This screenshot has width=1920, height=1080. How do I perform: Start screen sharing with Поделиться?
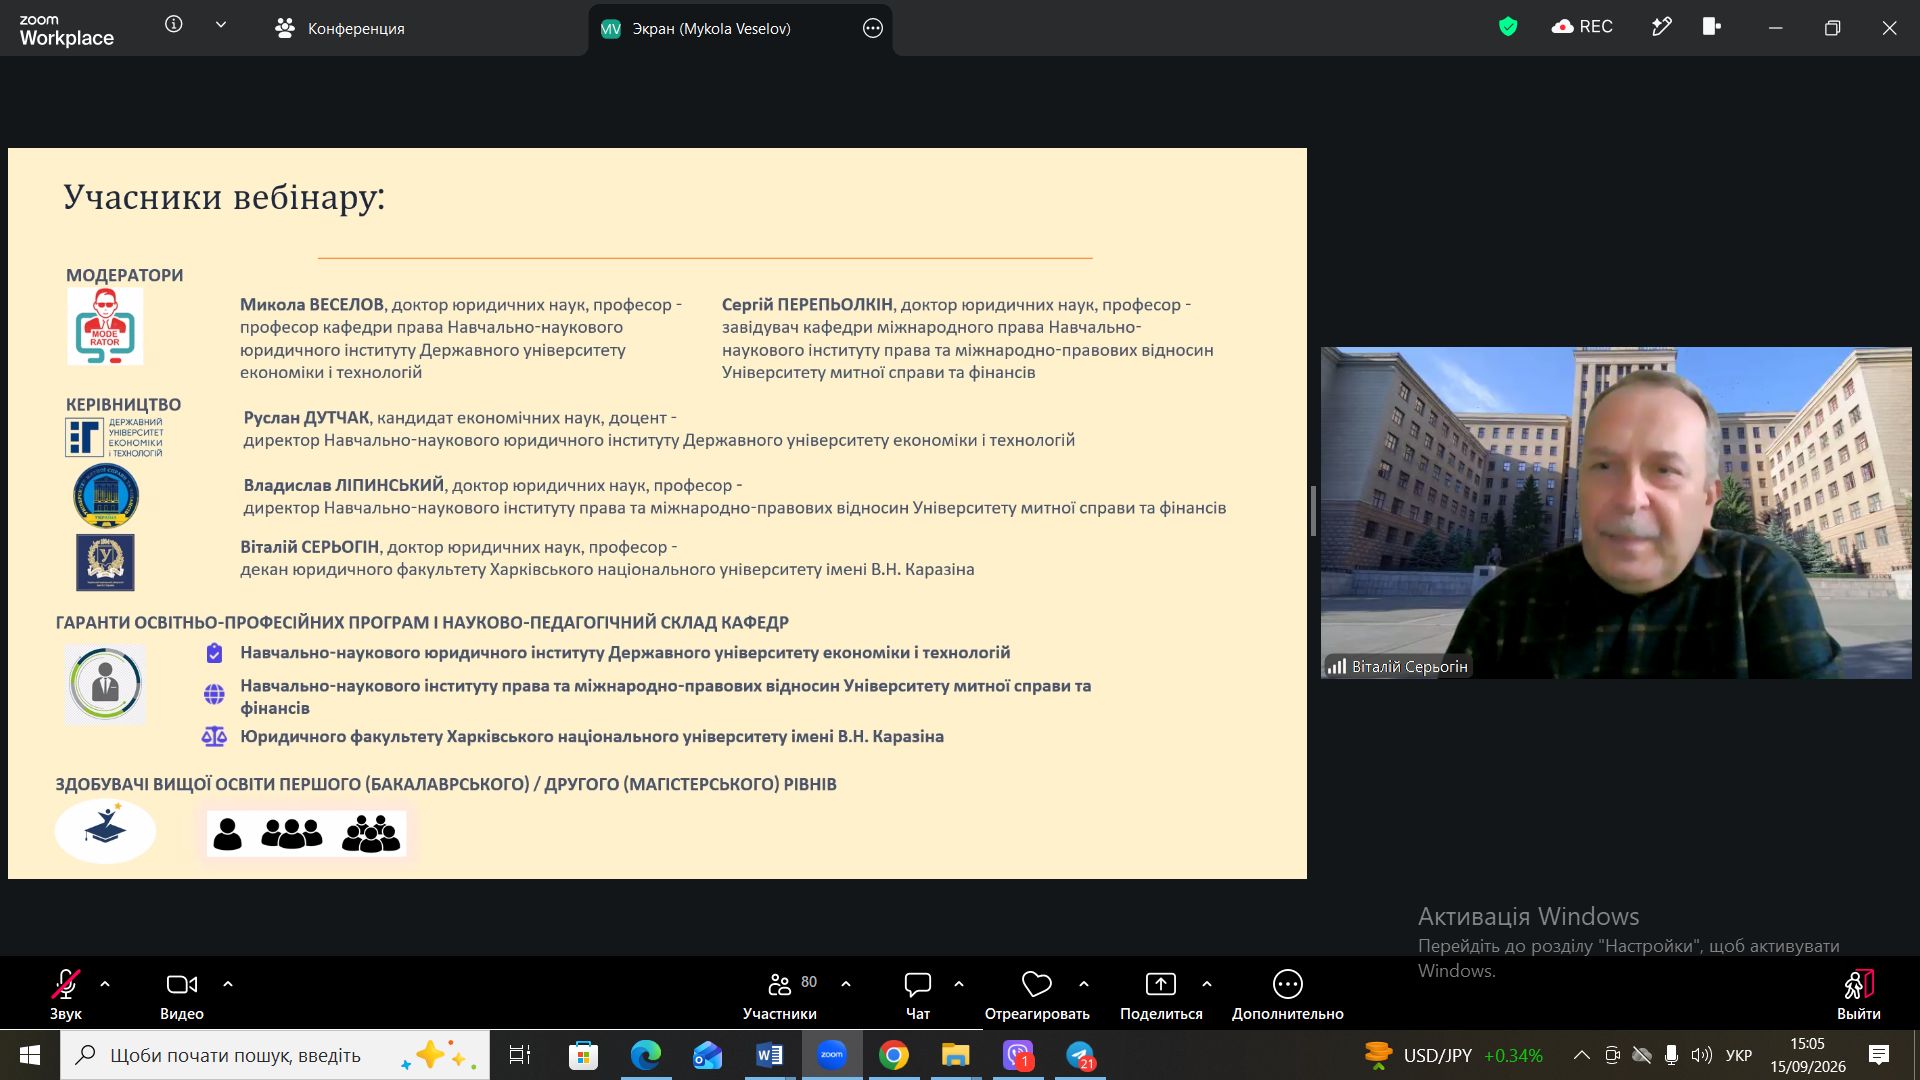coord(1161,994)
